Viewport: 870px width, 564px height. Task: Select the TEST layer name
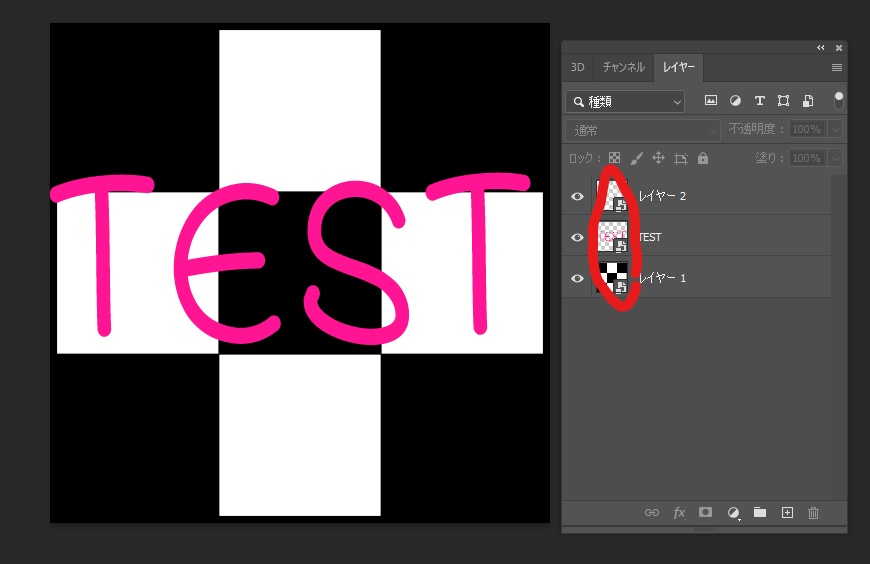[x=650, y=237]
